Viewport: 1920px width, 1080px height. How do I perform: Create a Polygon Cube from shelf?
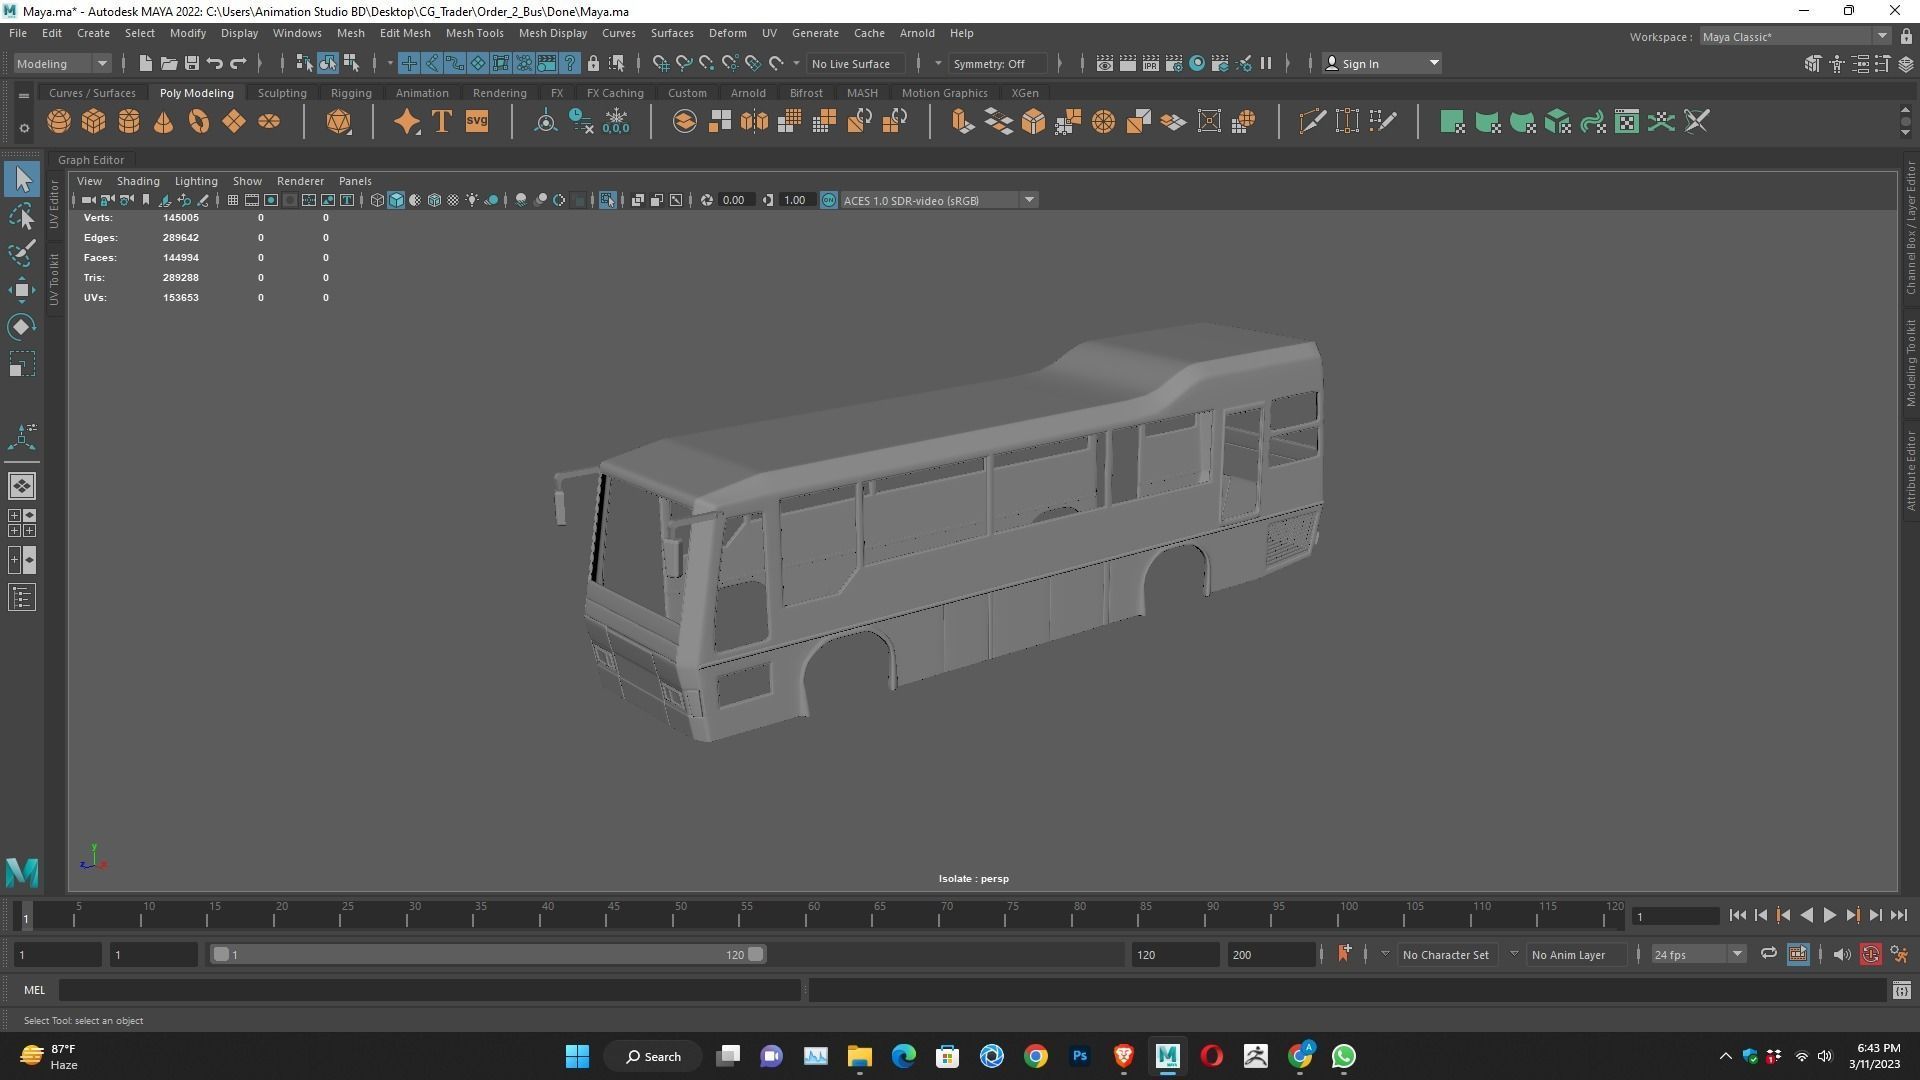[x=93, y=122]
